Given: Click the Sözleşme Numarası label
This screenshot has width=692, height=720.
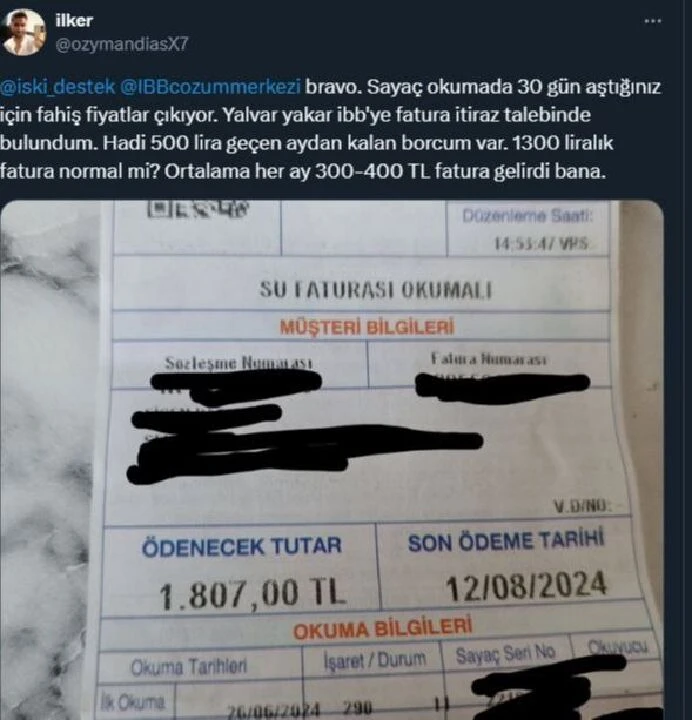Looking at the screenshot, I should click(x=239, y=363).
